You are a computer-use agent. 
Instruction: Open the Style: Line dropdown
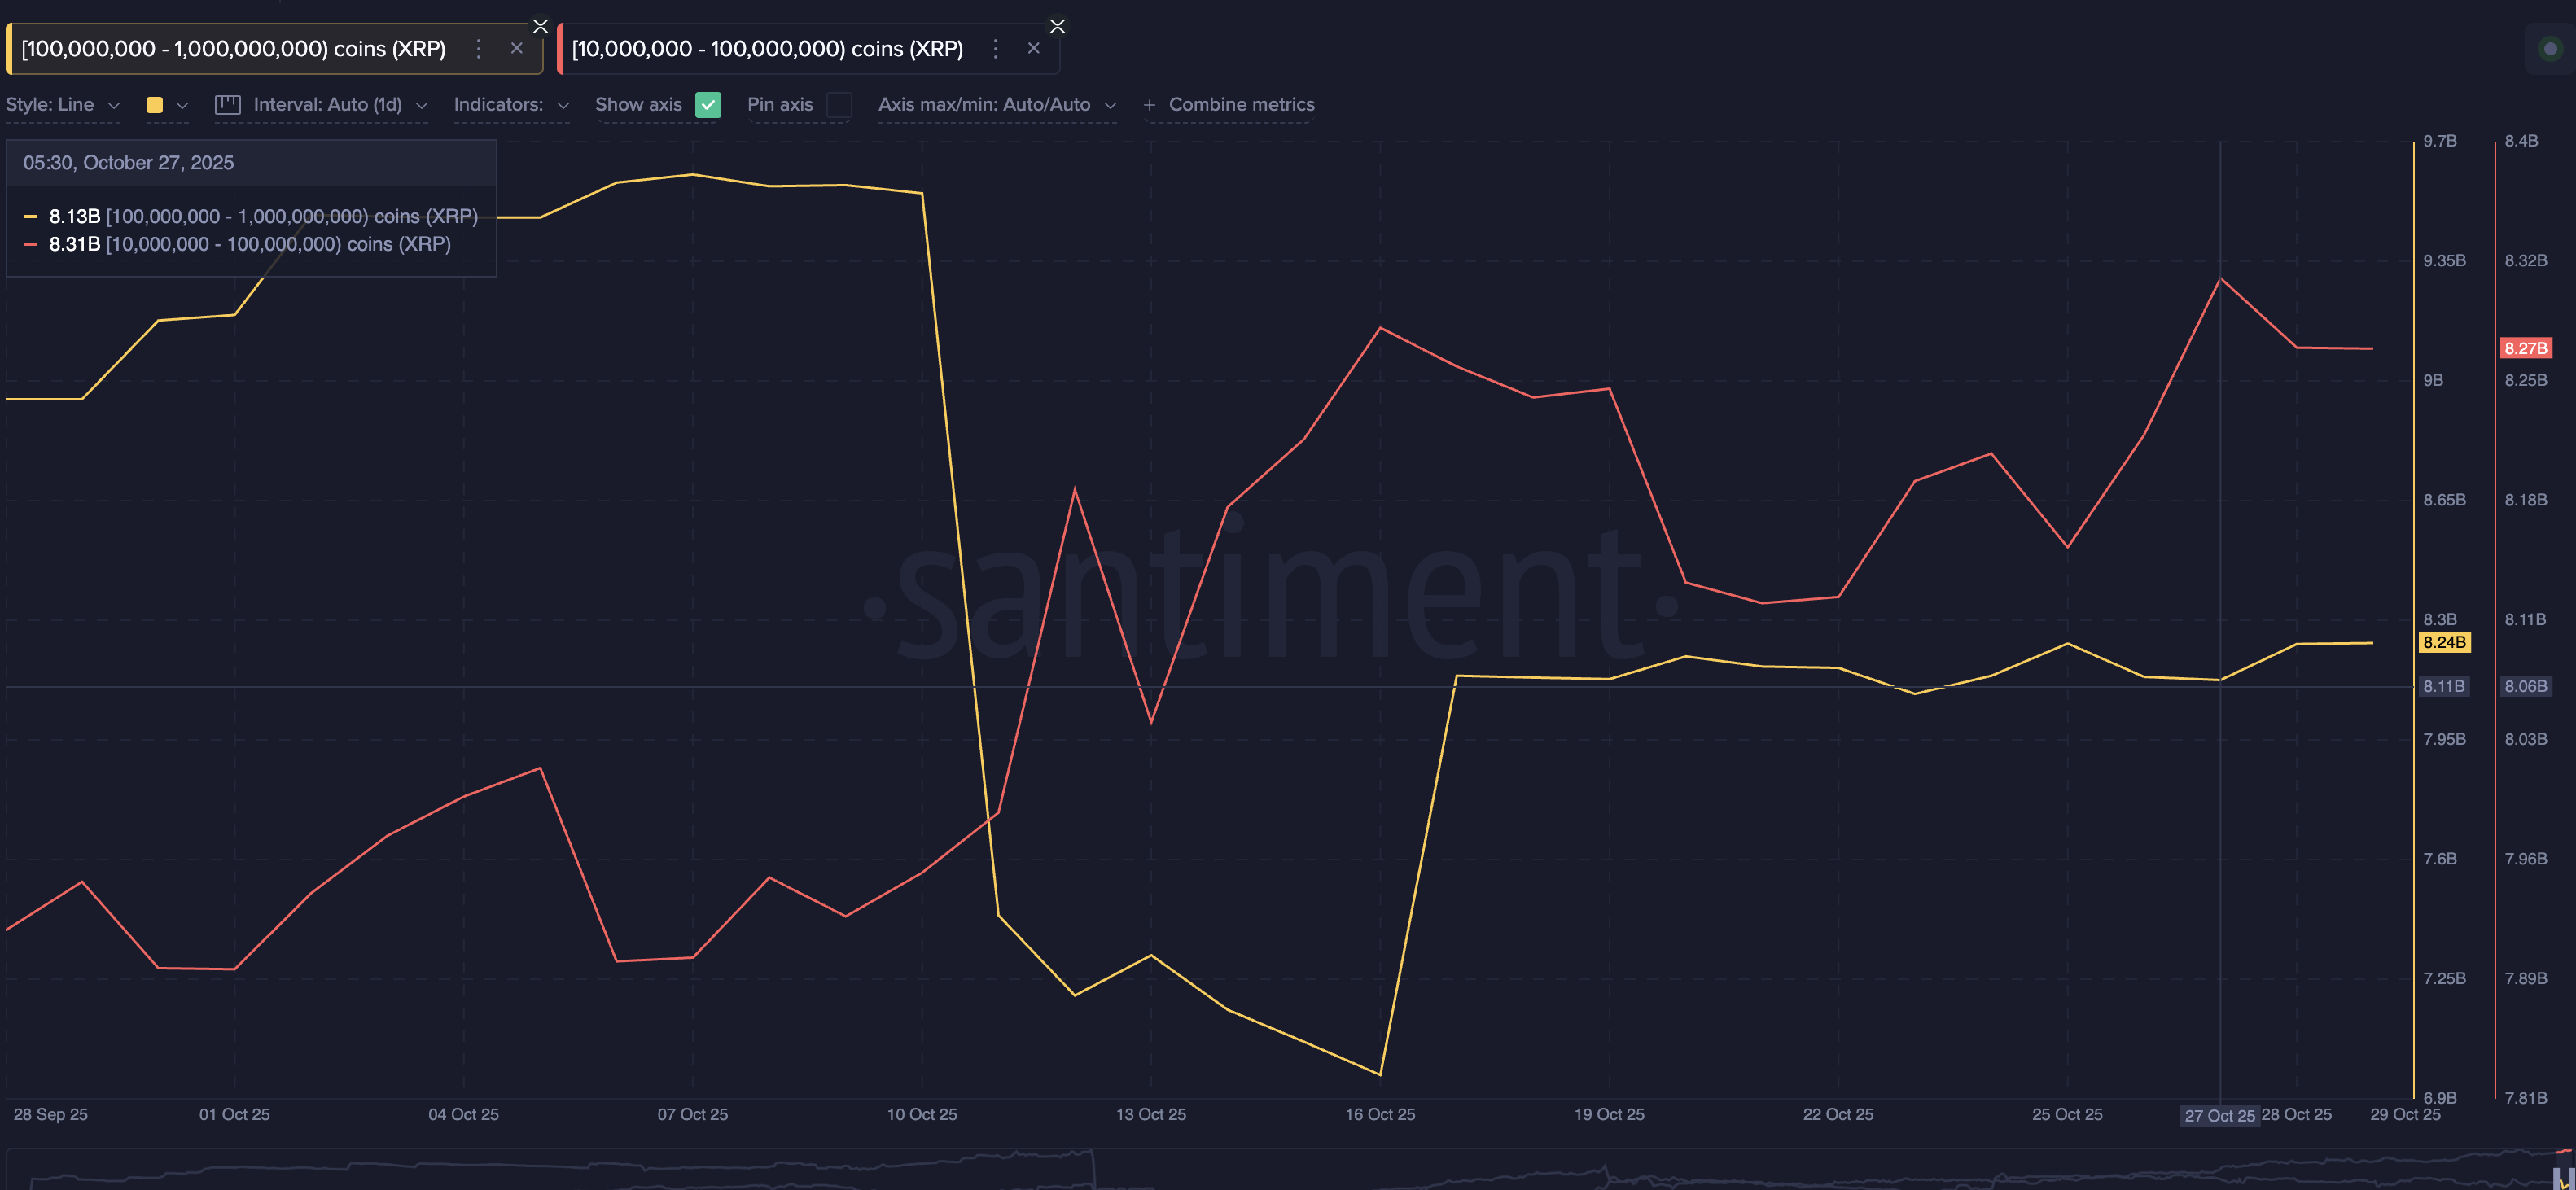coord(62,104)
